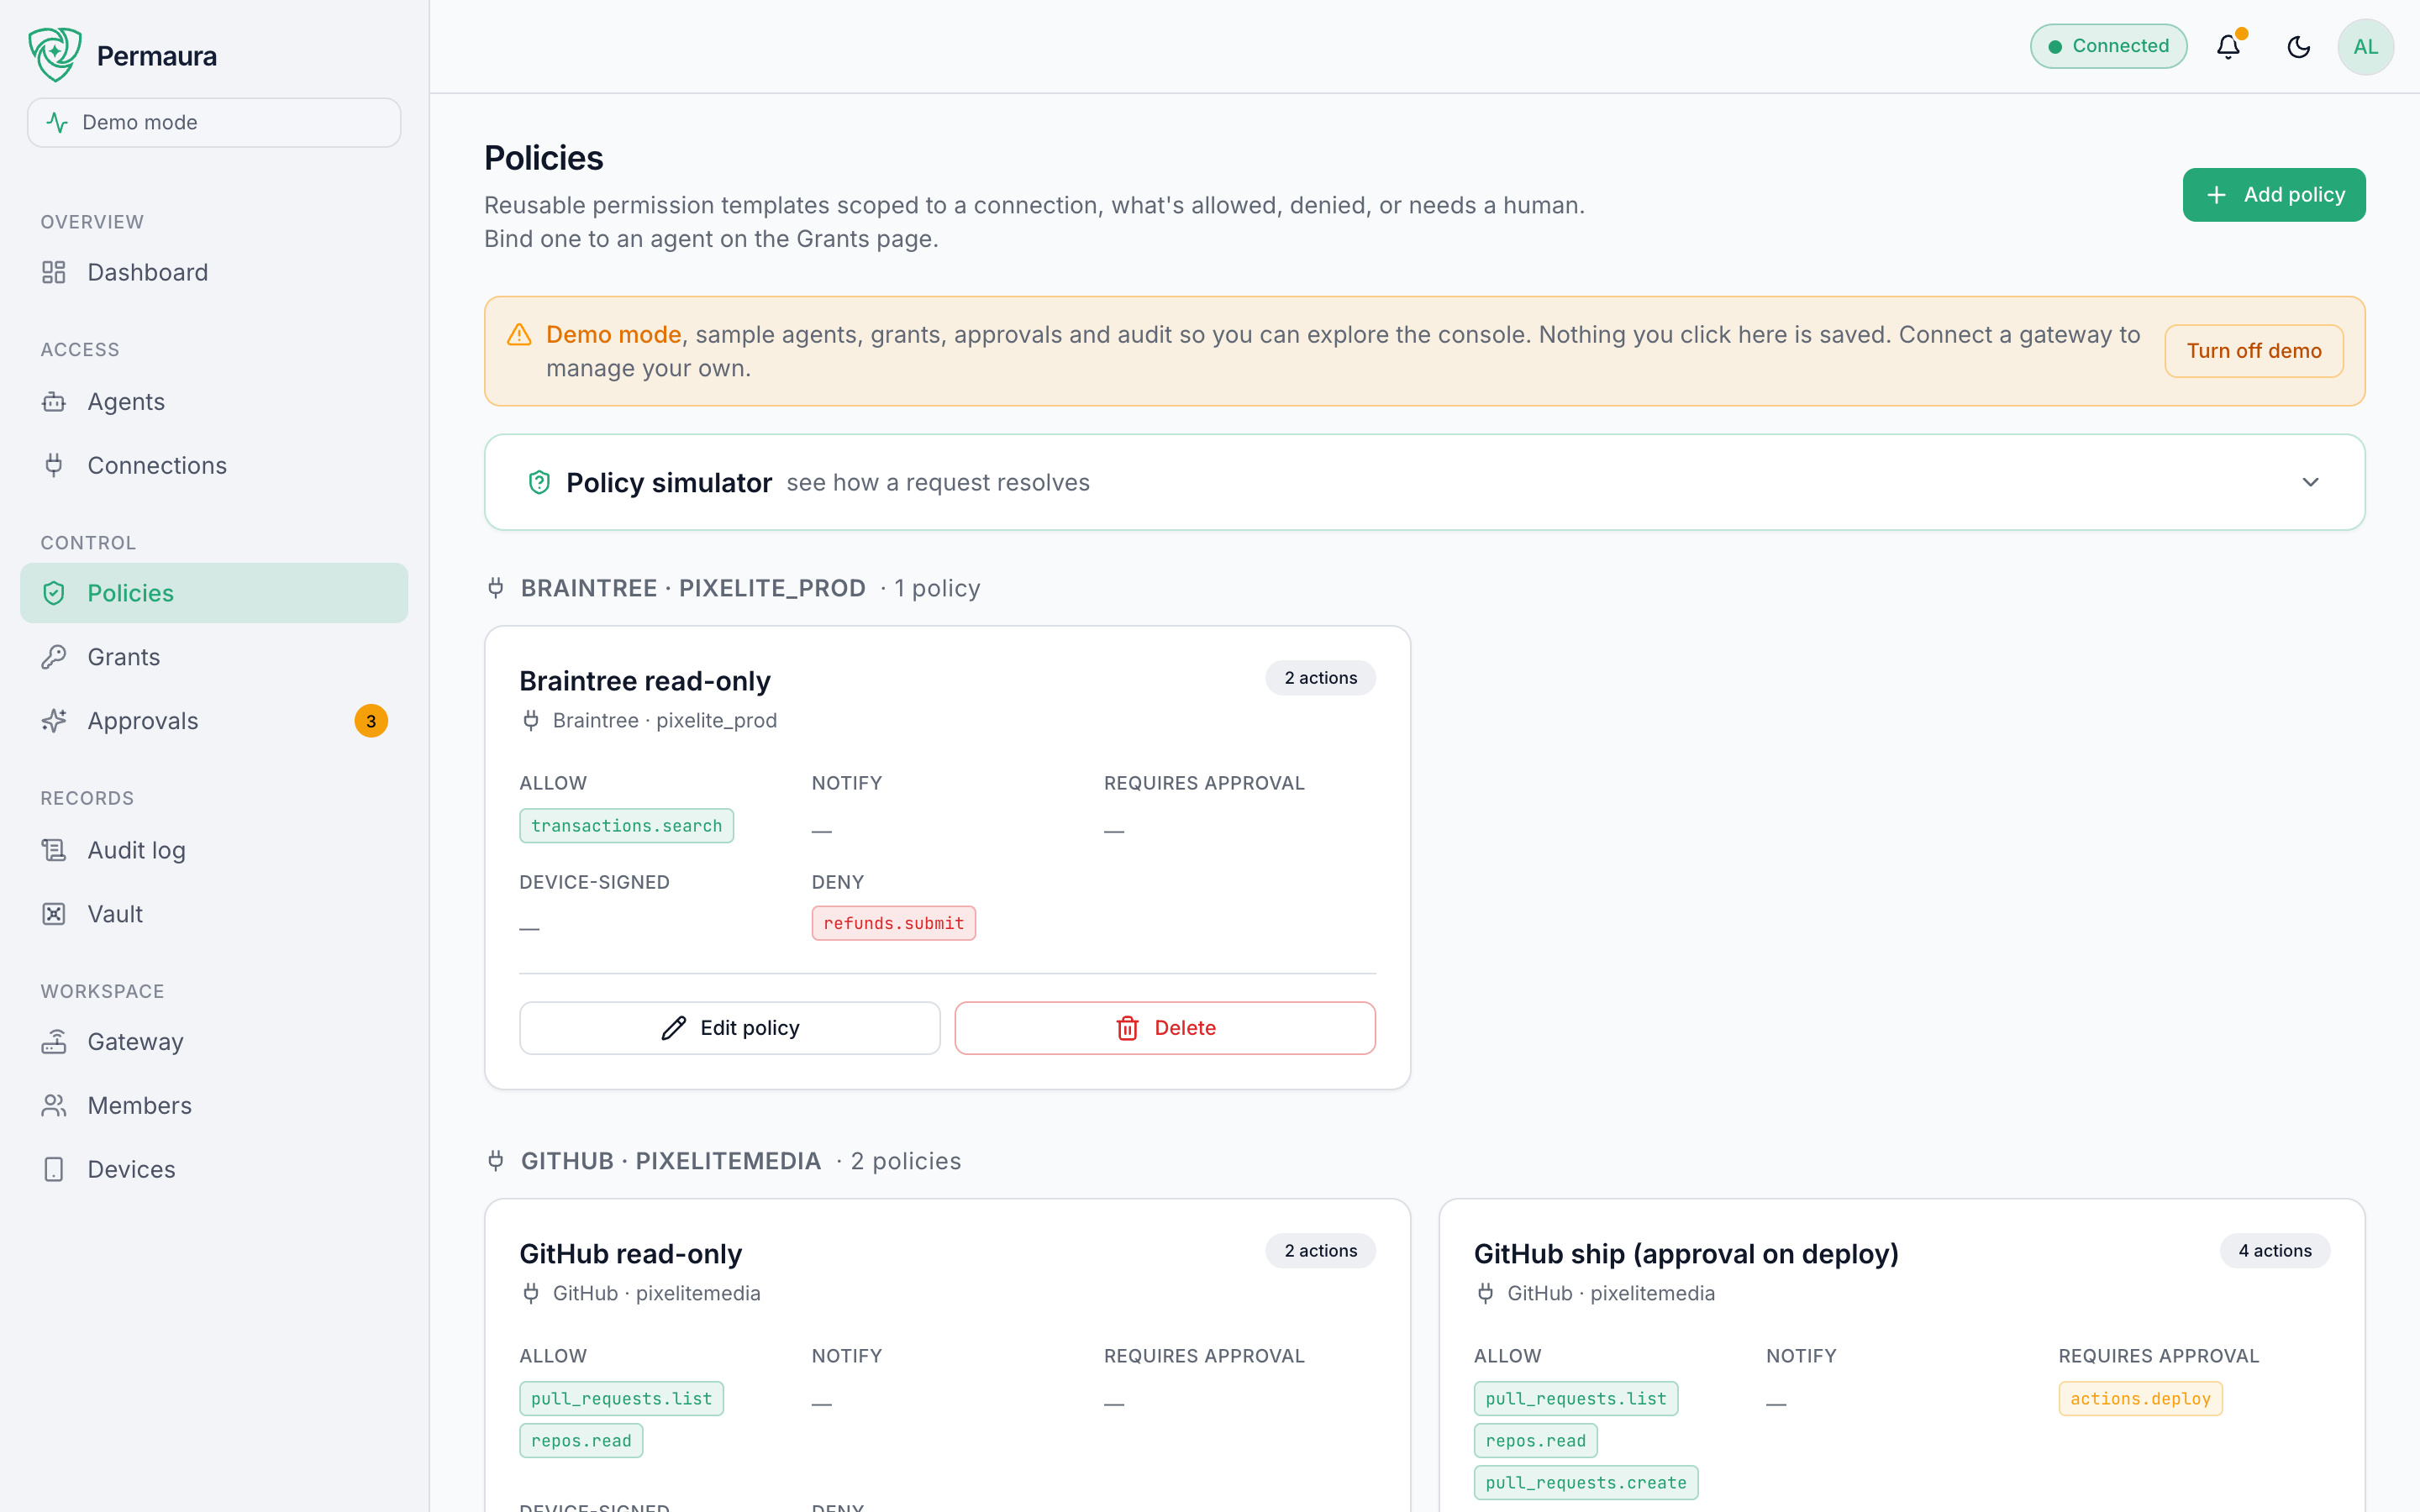Go to Agents in sidebar

214,402
